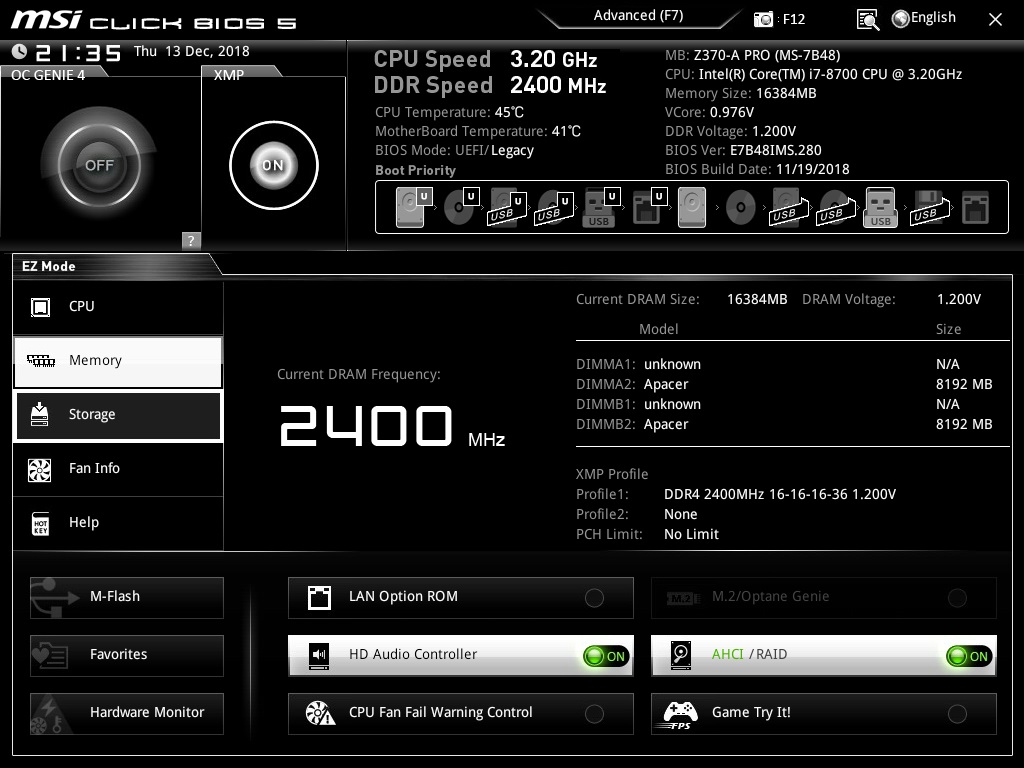Click the DIMMA2 Apacer row
1024x768 pixels.
pyautogui.click(x=784, y=384)
